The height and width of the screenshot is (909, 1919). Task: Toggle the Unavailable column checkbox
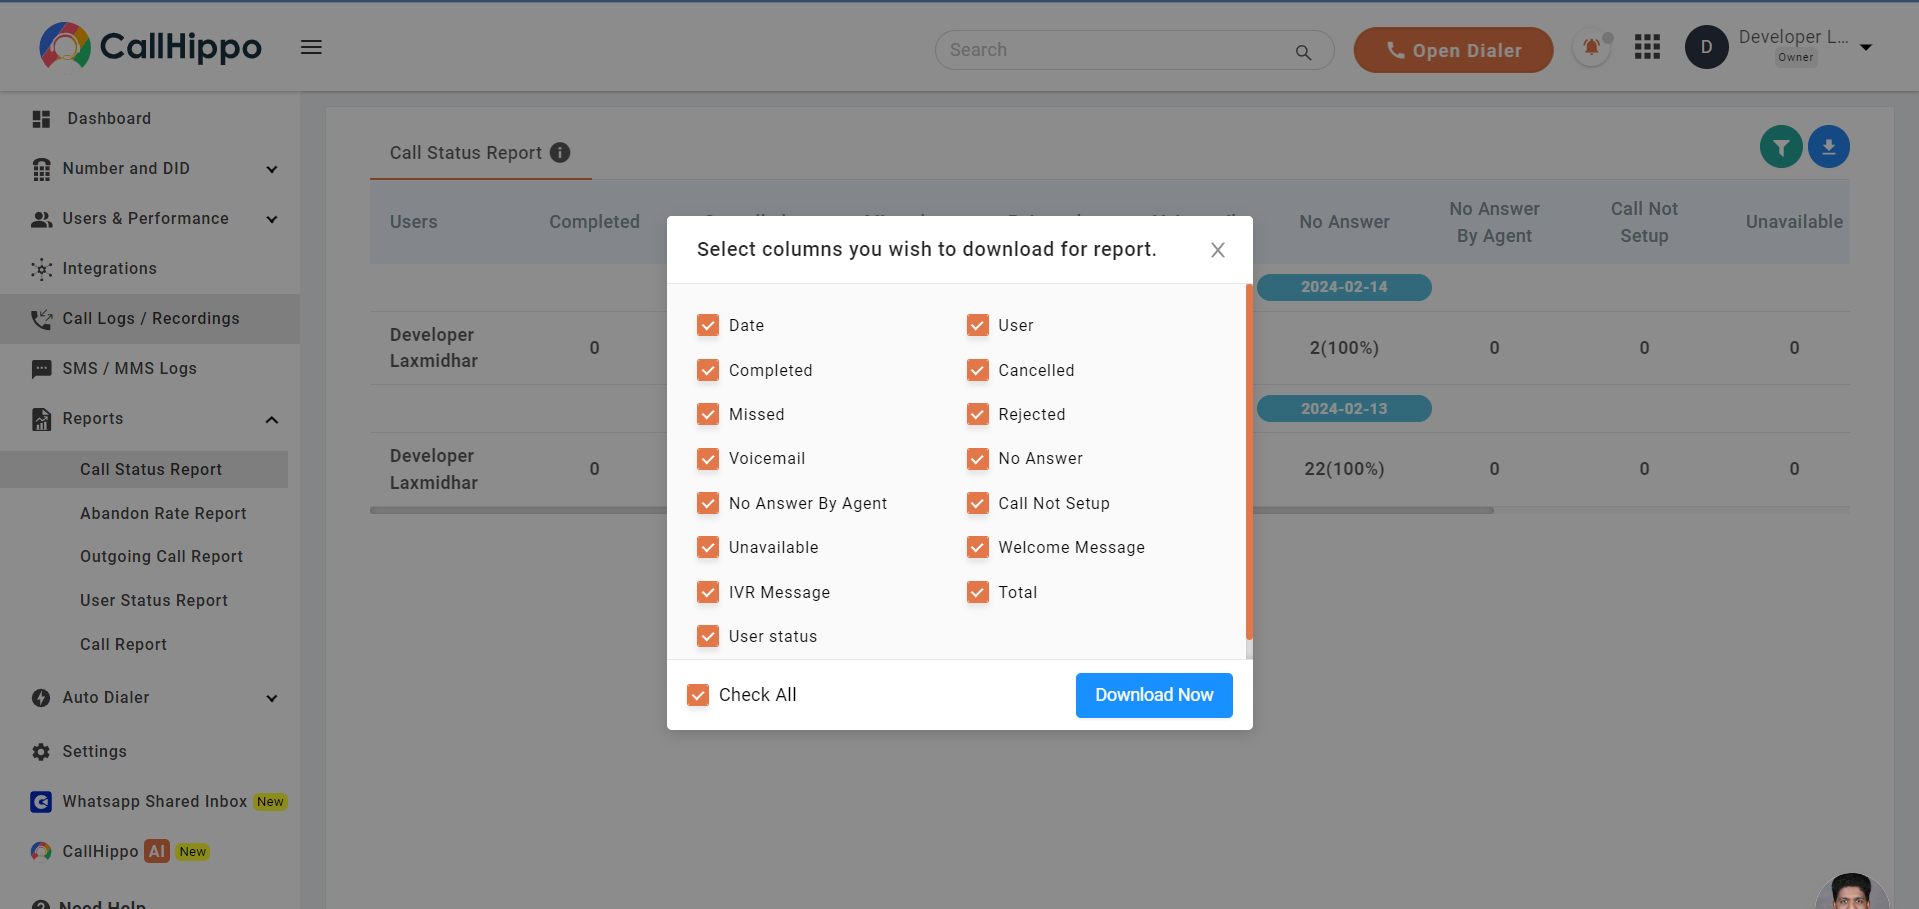pyautogui.click(x=708, y=547)
